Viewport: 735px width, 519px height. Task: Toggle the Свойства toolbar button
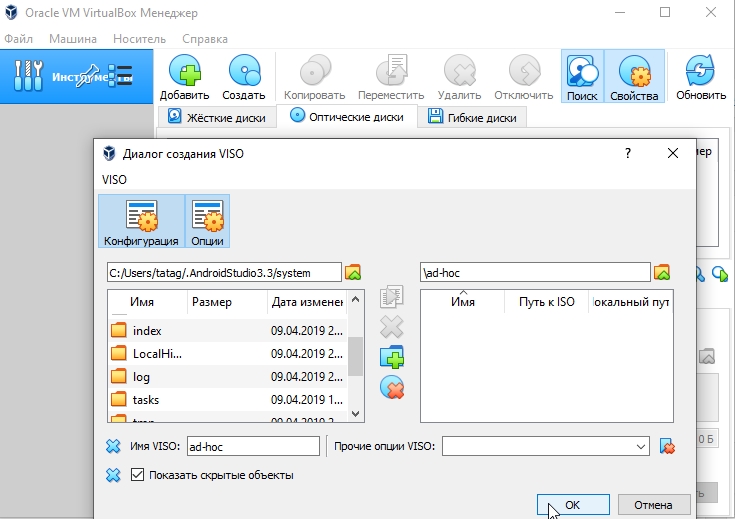coord(634,76)
